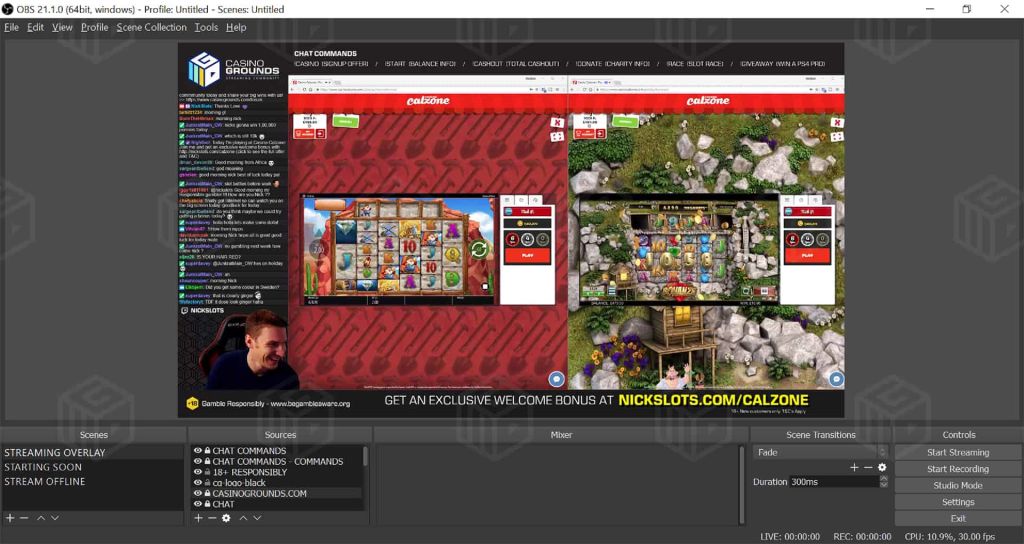Open Settings from Controls panel
1024x544 pixels.
click(x=958, y=502)
